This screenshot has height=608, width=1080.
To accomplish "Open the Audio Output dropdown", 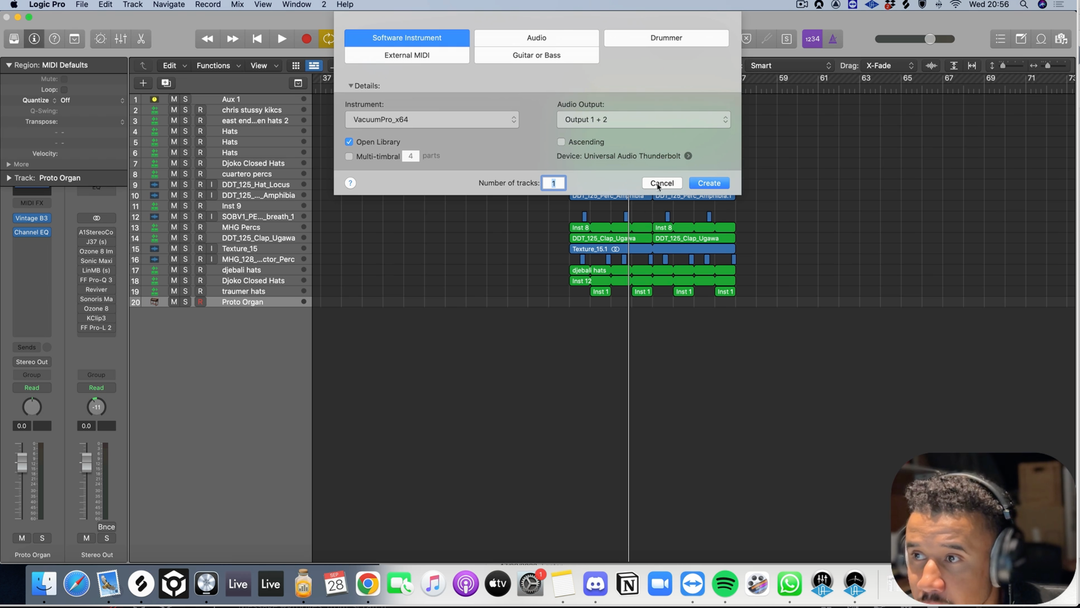I will click(x=643, y=120).
